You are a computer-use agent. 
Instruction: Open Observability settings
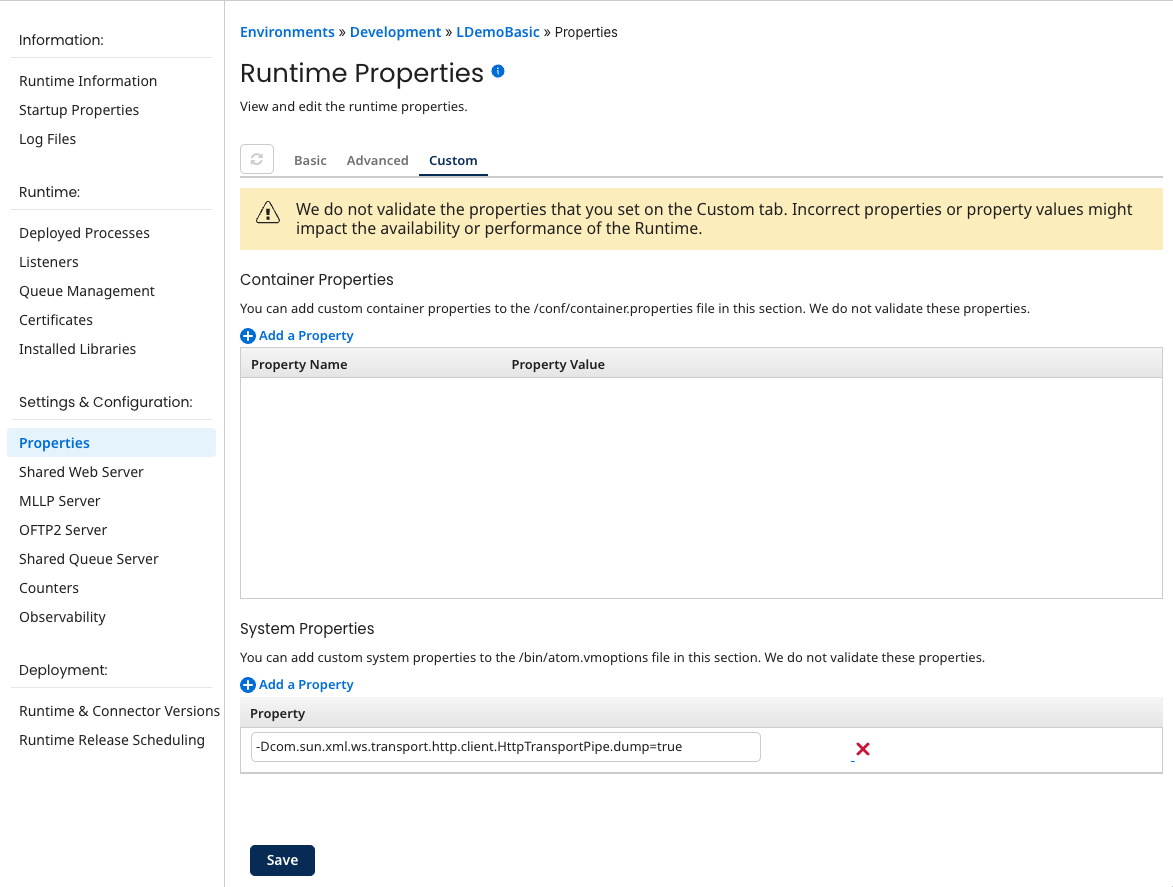click(62, 617)
